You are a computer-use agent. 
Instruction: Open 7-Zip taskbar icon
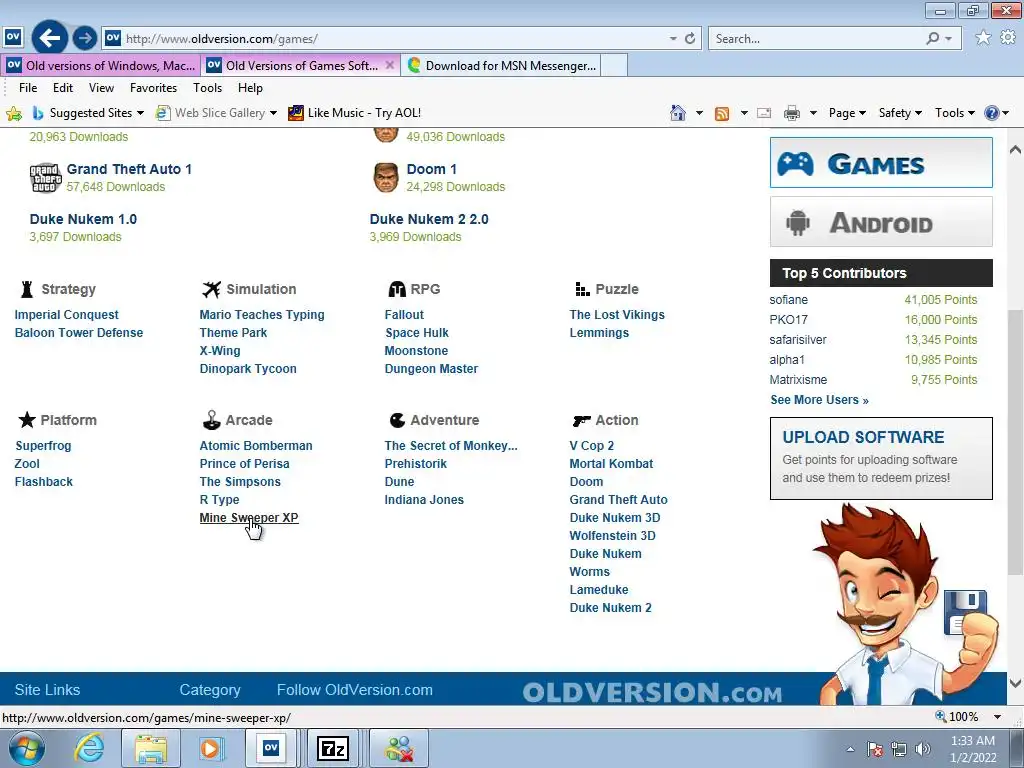pyautogui.click(x=332, y=748)
